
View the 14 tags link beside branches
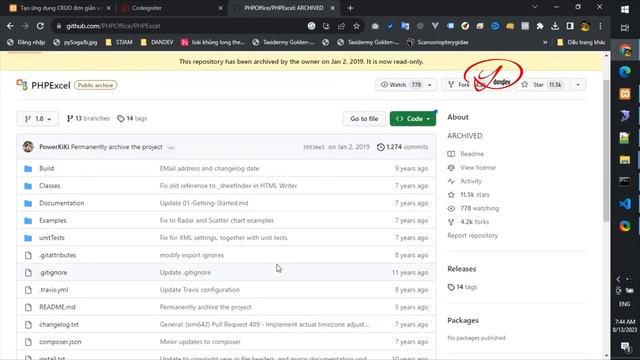click(x=132, y=118)
